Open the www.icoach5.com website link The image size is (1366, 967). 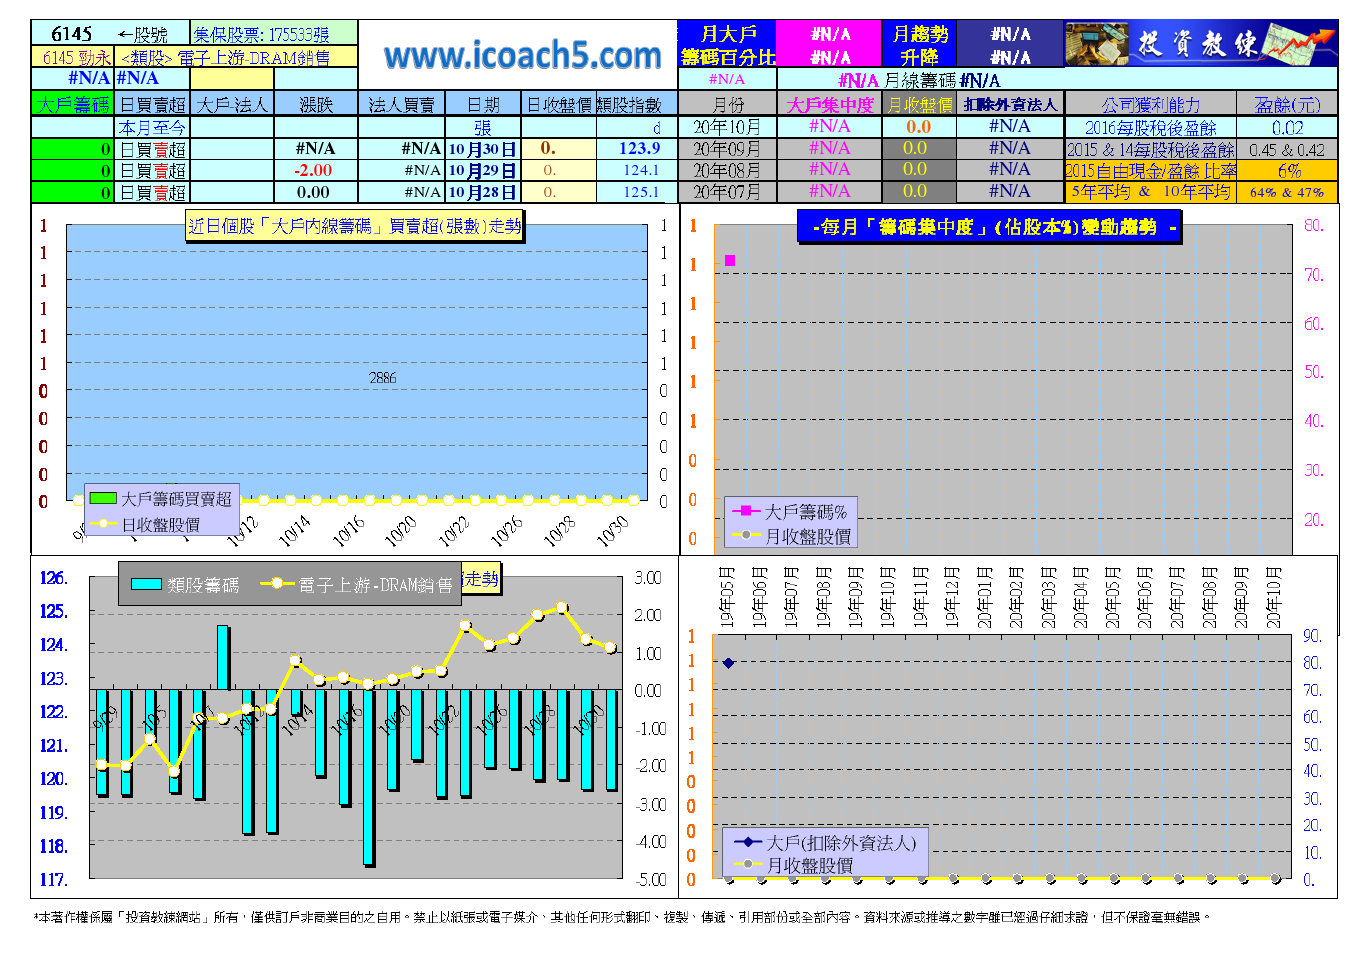[x=522, y=55]
